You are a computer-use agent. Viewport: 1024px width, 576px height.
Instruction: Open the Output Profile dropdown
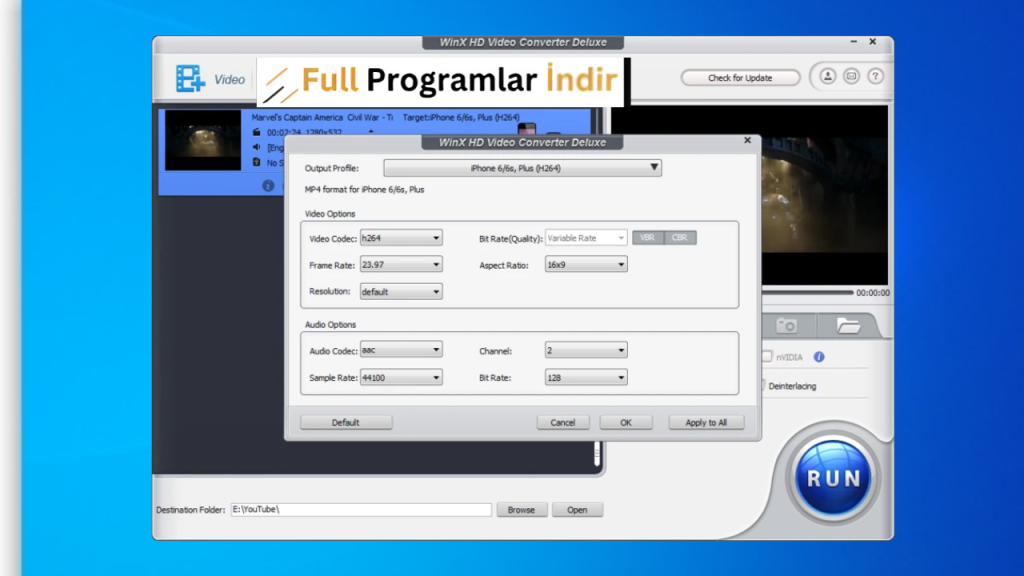point(522,168)
